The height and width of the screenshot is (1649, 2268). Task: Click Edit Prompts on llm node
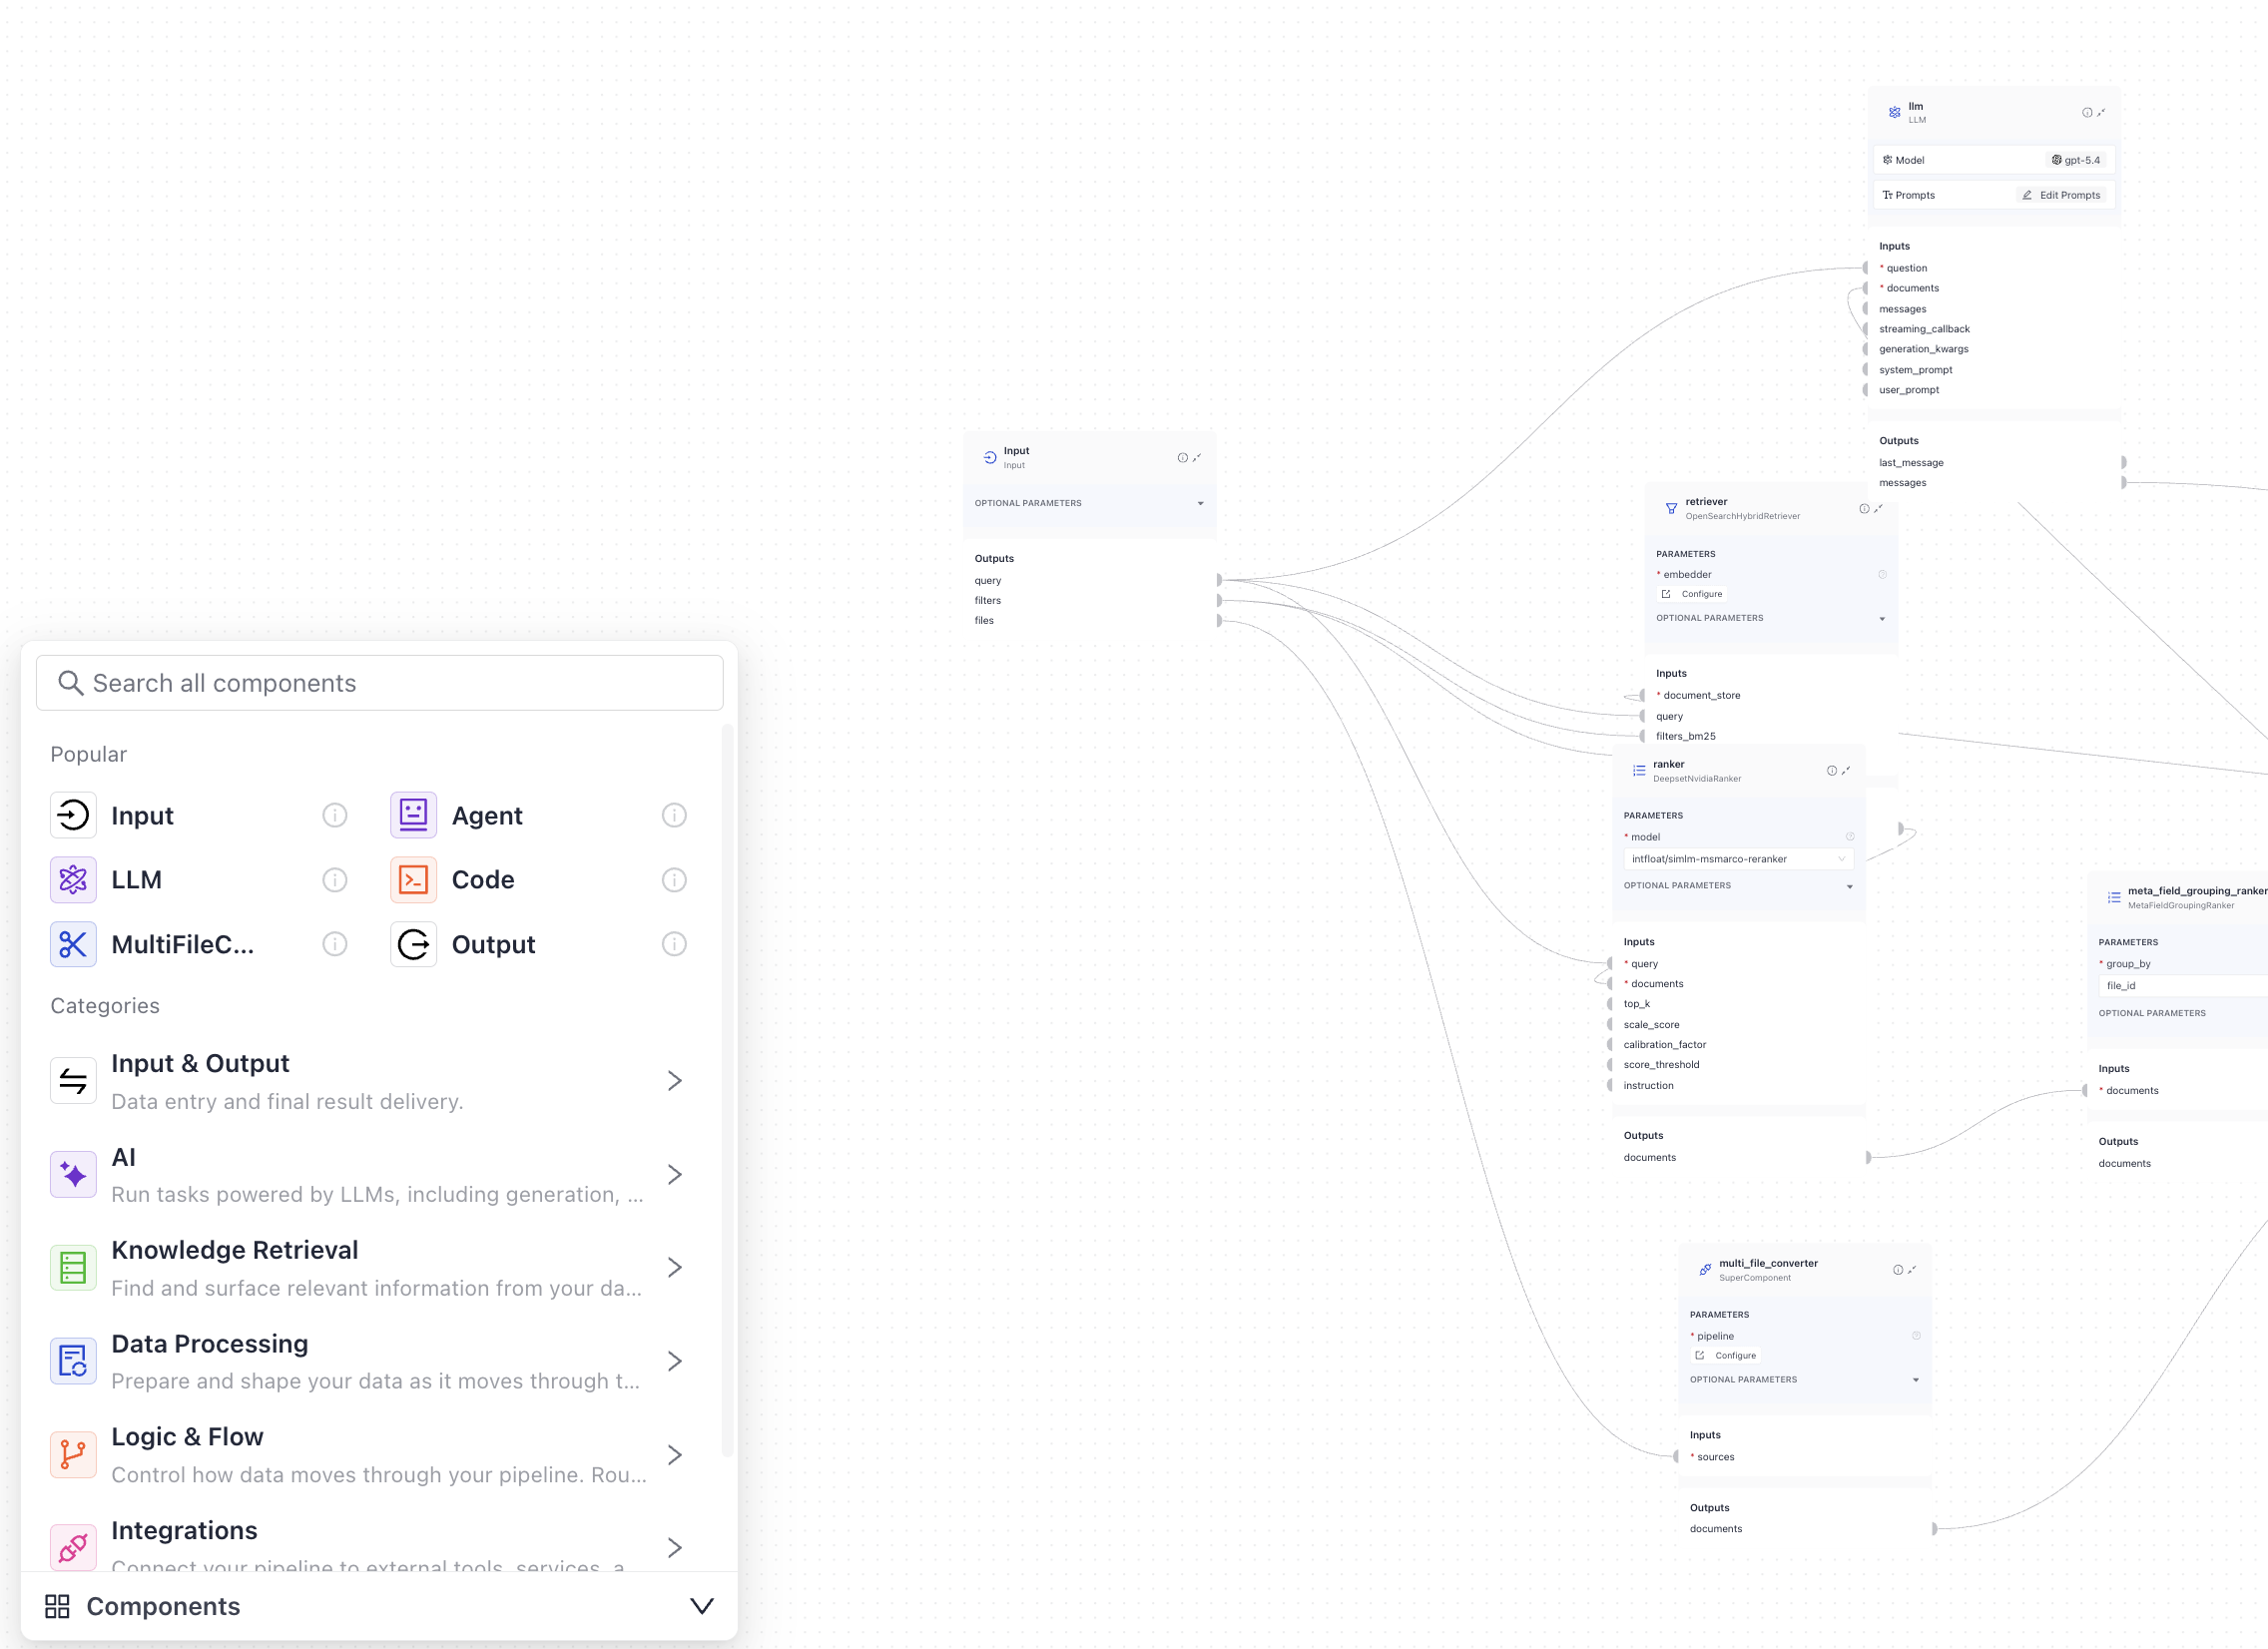(2061, 195)
